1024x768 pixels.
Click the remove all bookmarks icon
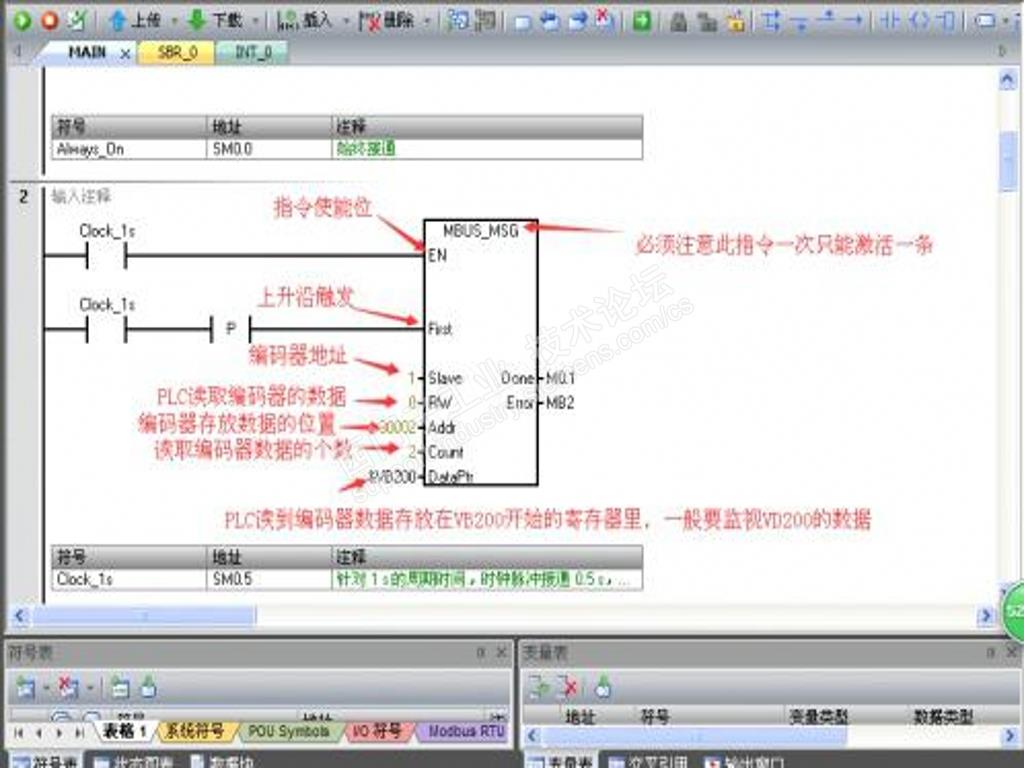pos(605,21)
